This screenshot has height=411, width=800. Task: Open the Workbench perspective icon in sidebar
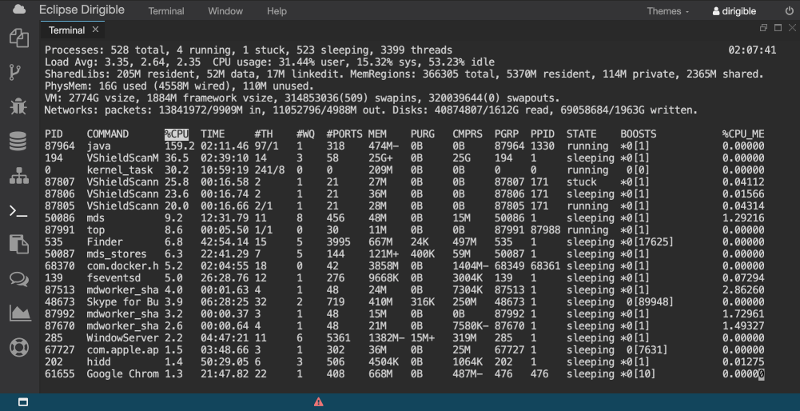point(19,38)
